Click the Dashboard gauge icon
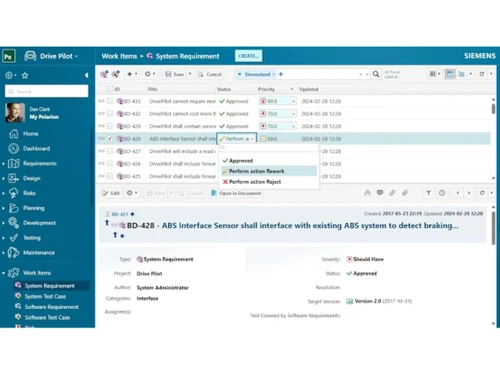 [14, 149]
